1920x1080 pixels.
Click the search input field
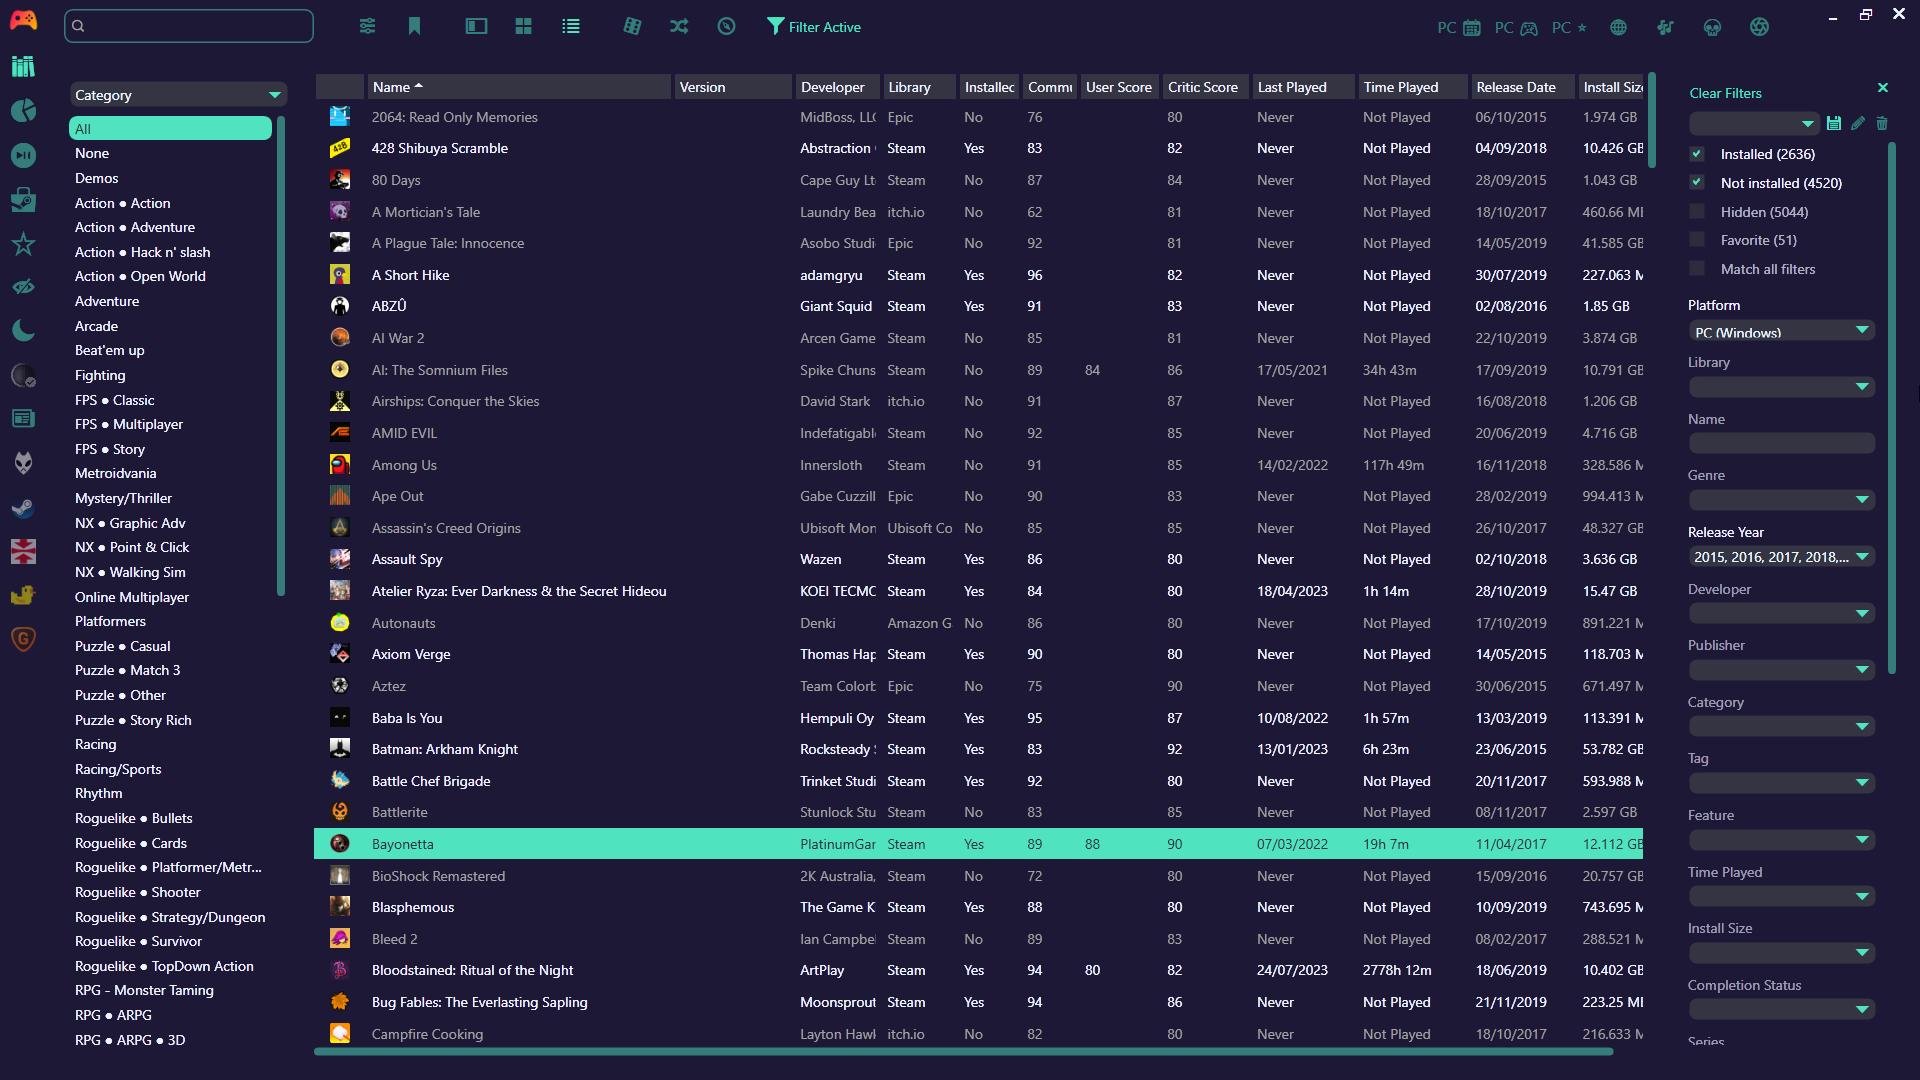click(188, 26)
